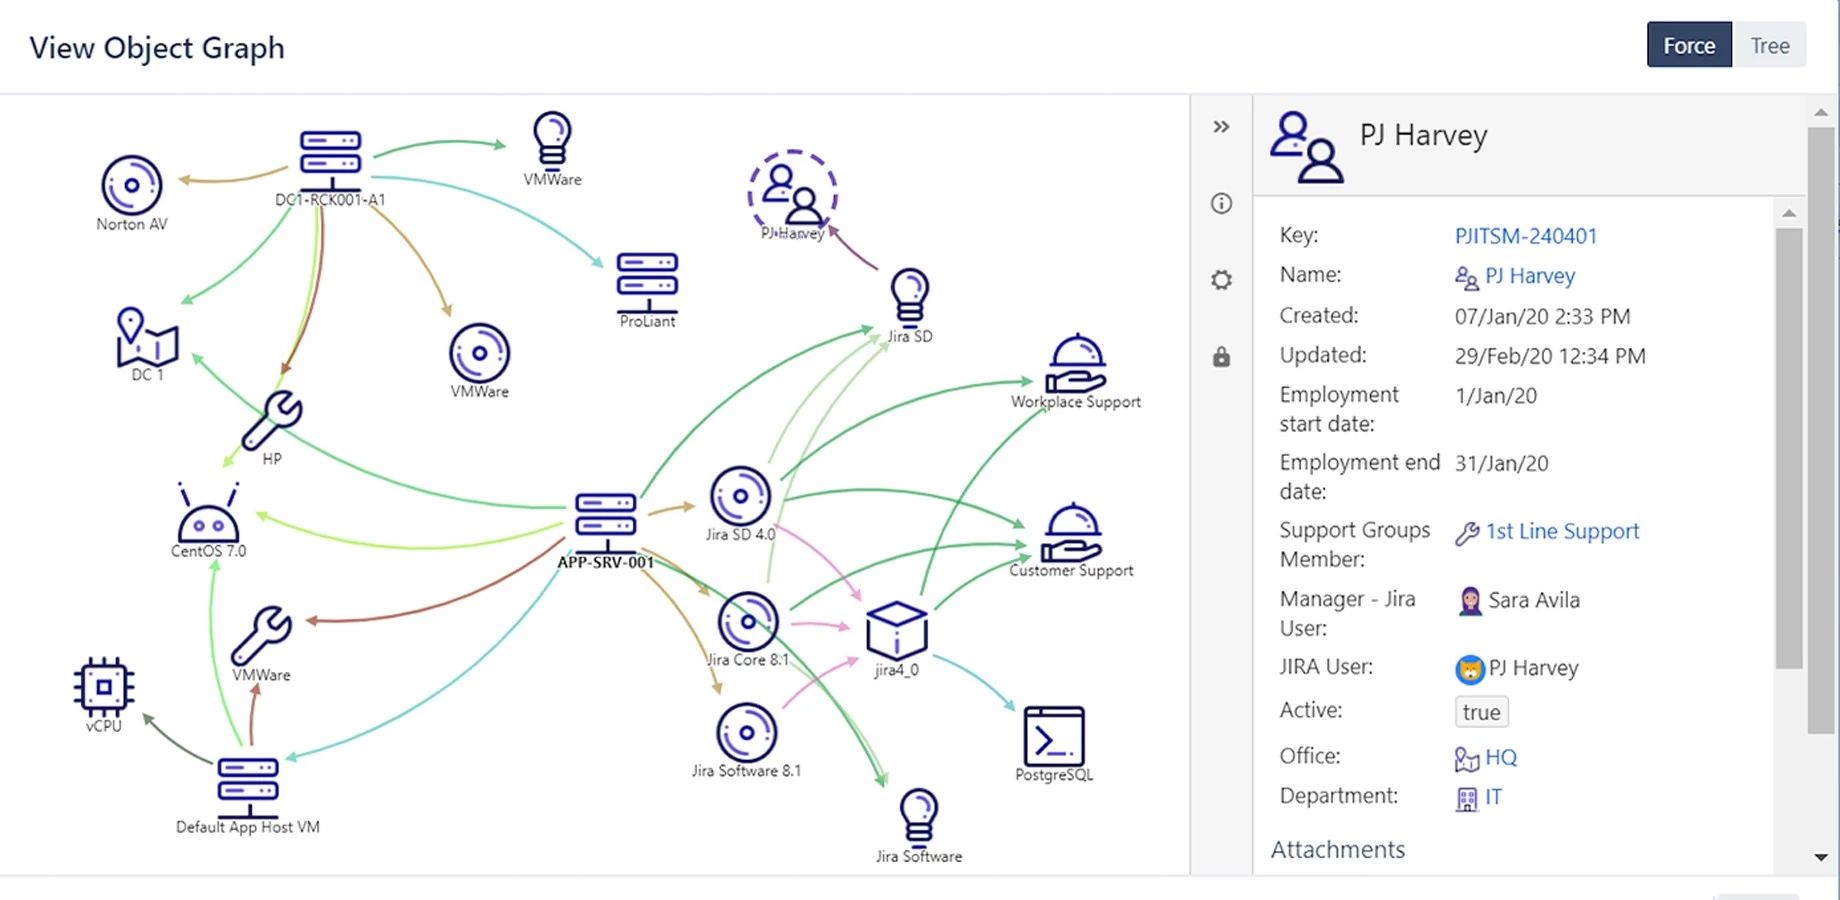Screen dimensions: 1840x900
Task: Select the Jira Software 8.1 disc node
Action: pos(747,732)
